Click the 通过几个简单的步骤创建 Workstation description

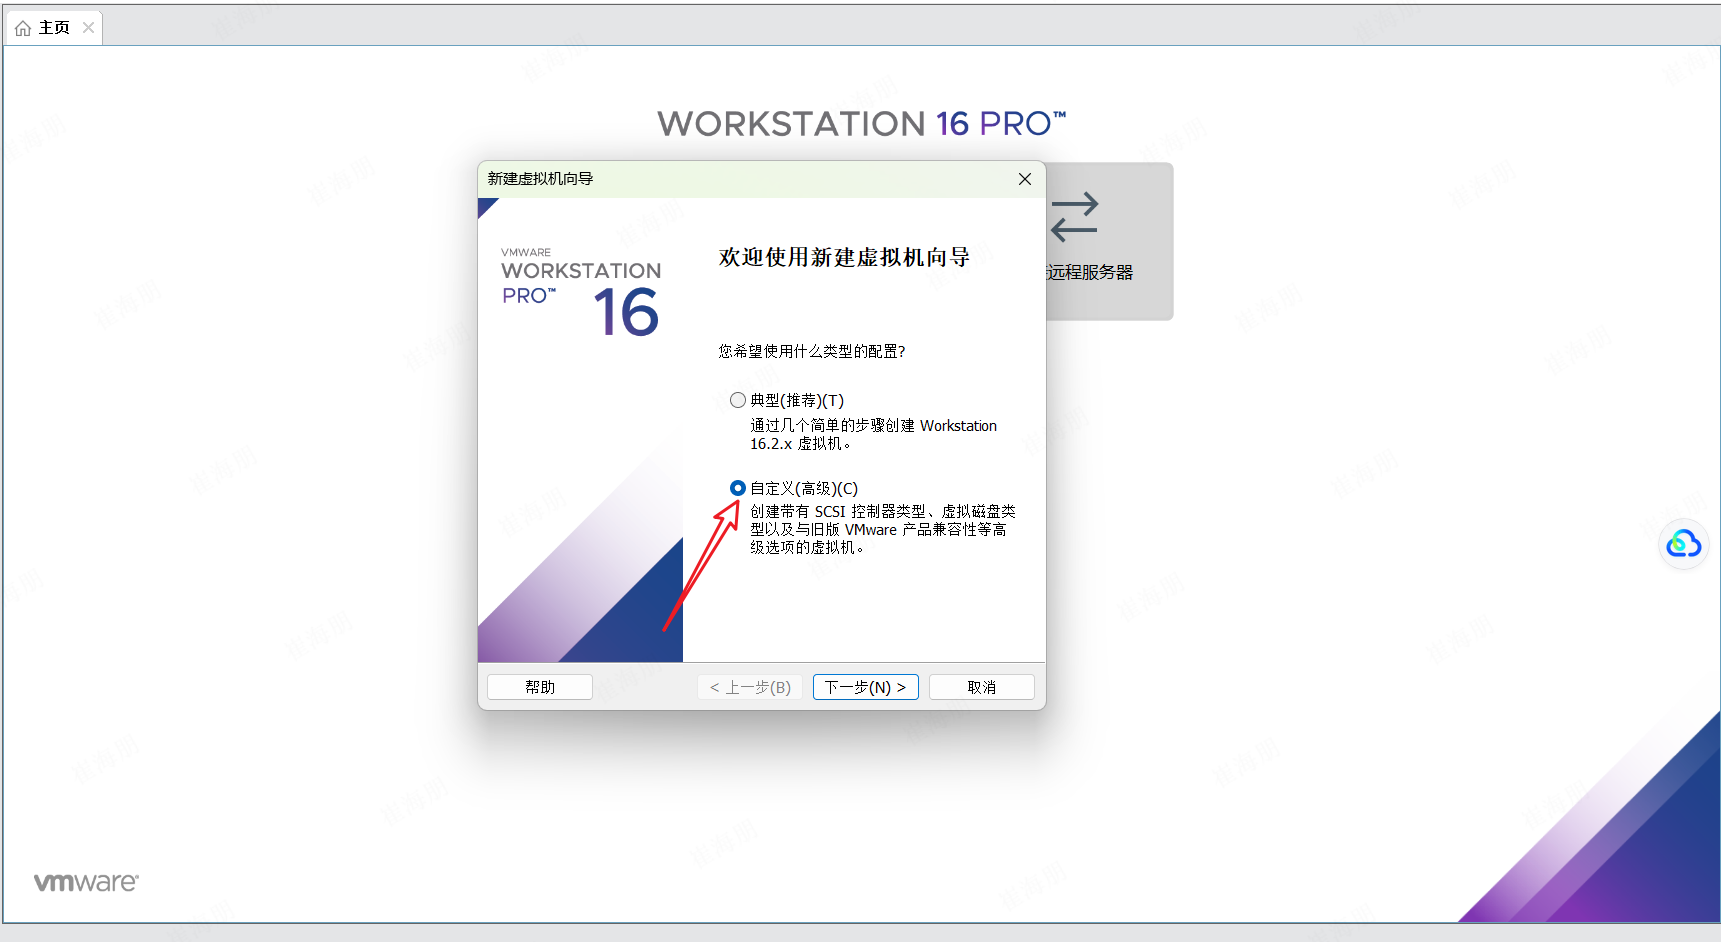pyautogui.click(x=874, y=434)
